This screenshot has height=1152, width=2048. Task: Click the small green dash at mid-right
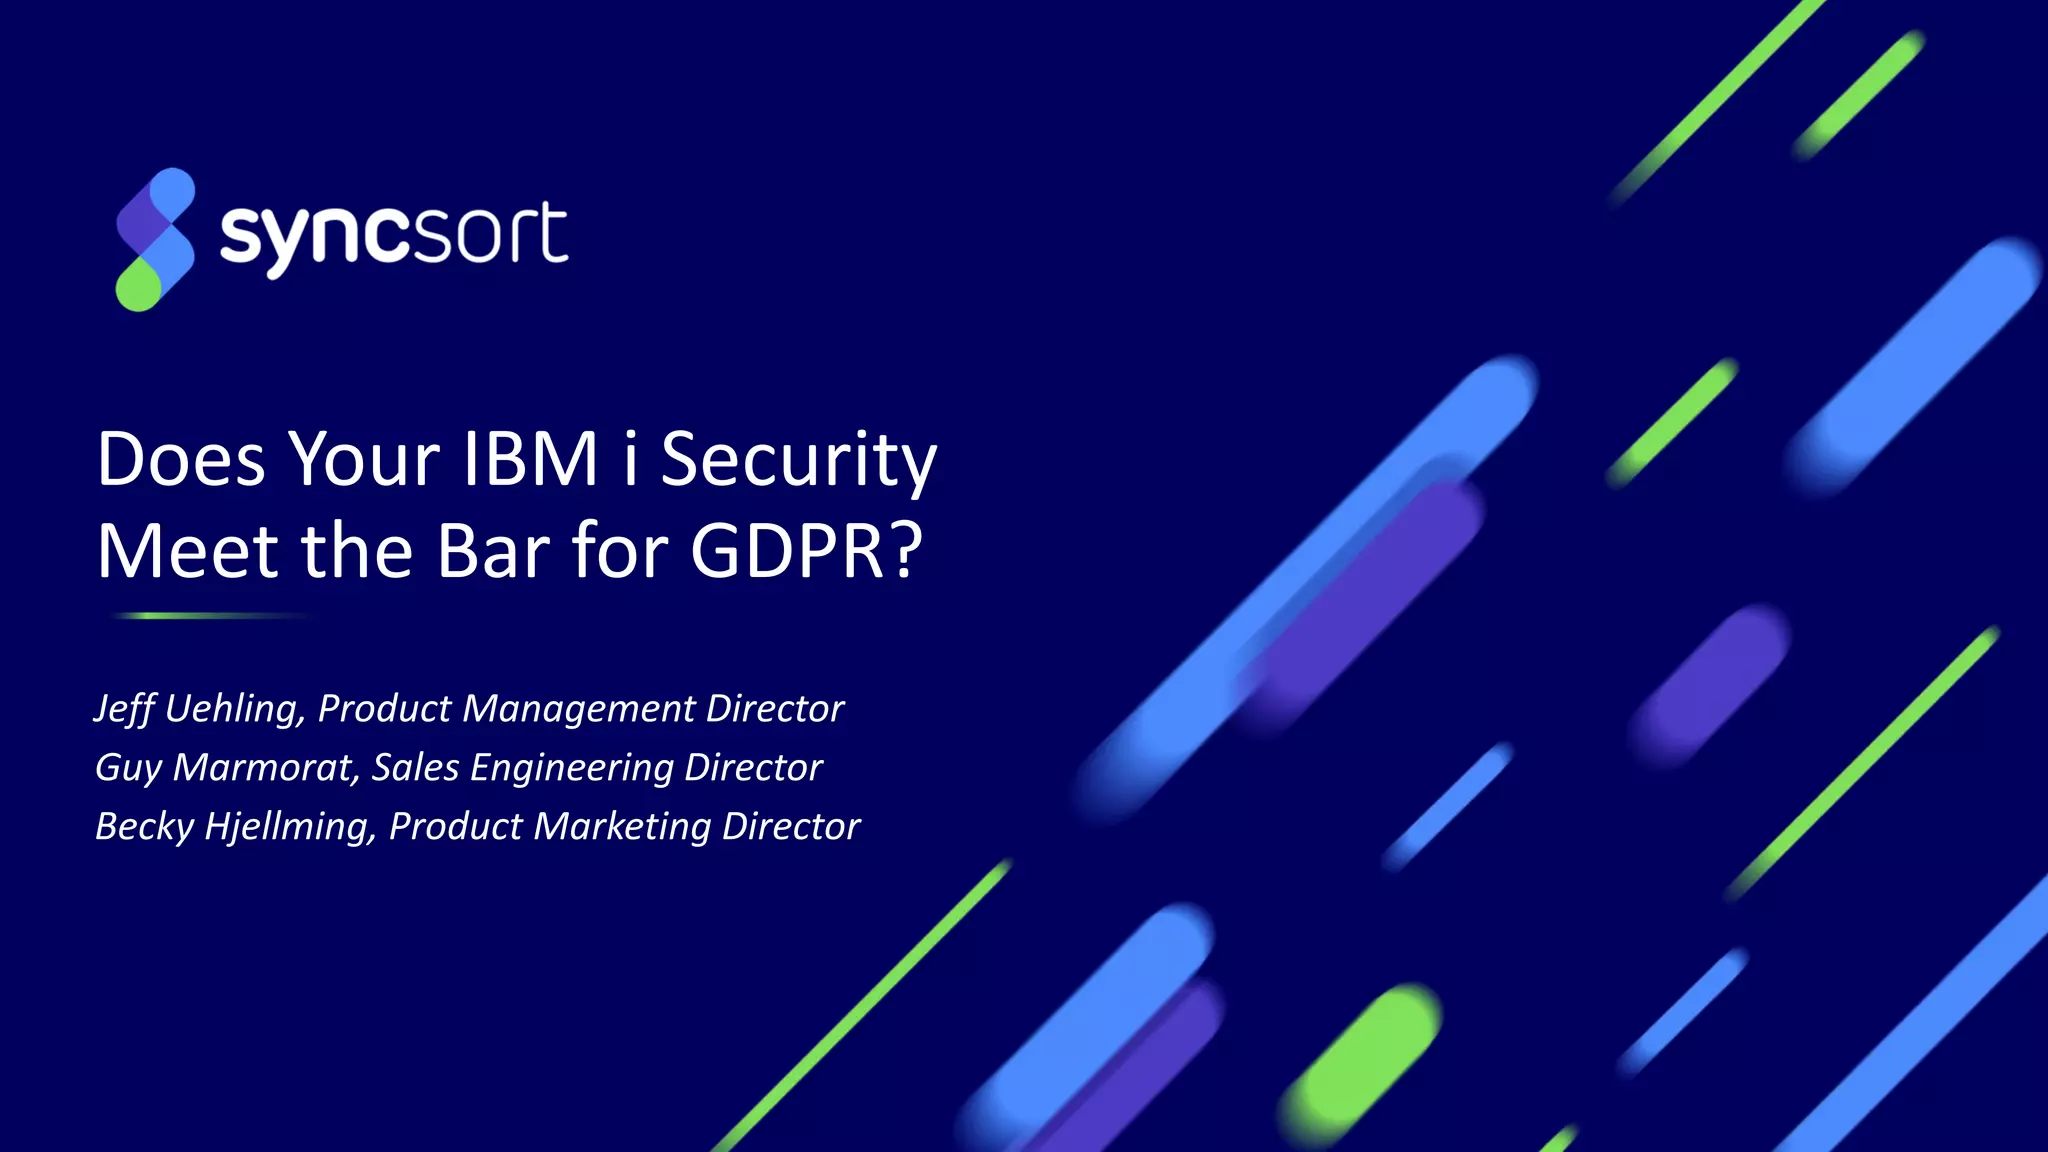[1673, 421]
